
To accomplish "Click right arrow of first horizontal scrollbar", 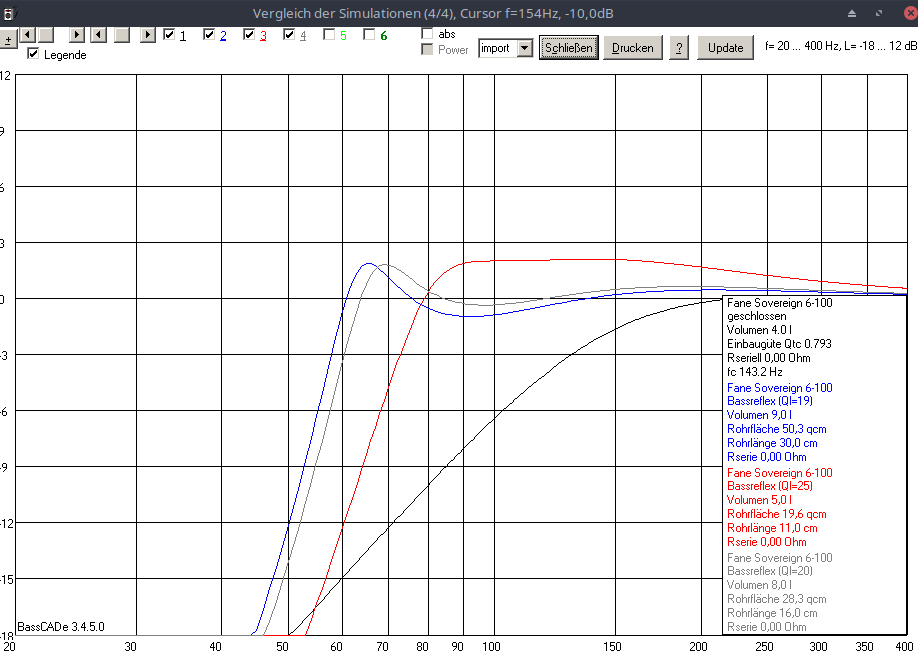I will click(76, 35).
